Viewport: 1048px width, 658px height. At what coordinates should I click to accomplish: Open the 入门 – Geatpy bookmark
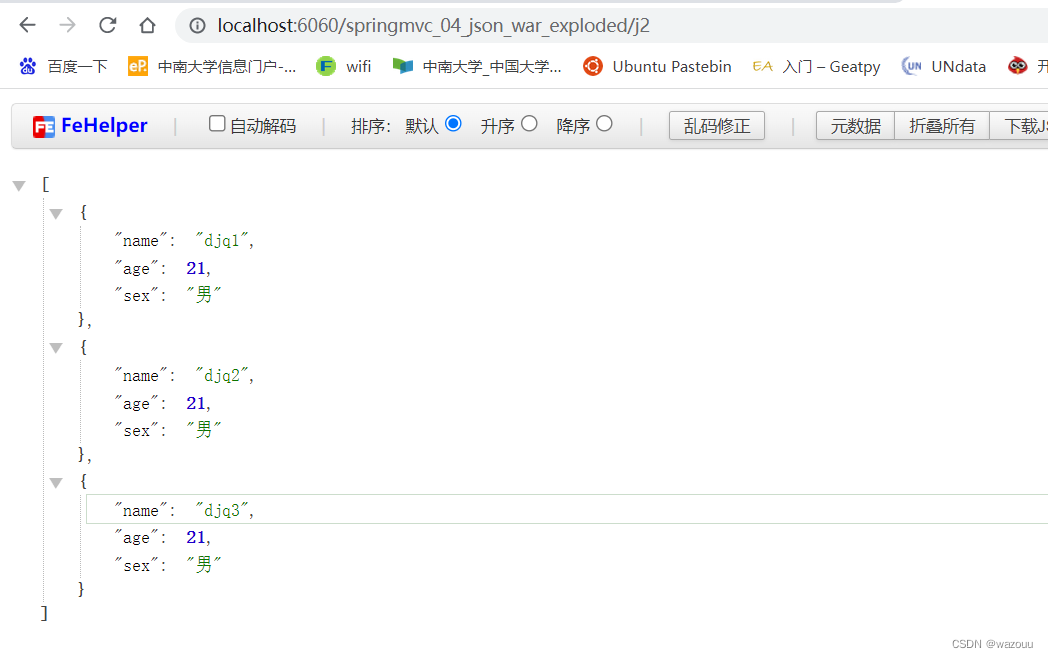click(816, 66)
